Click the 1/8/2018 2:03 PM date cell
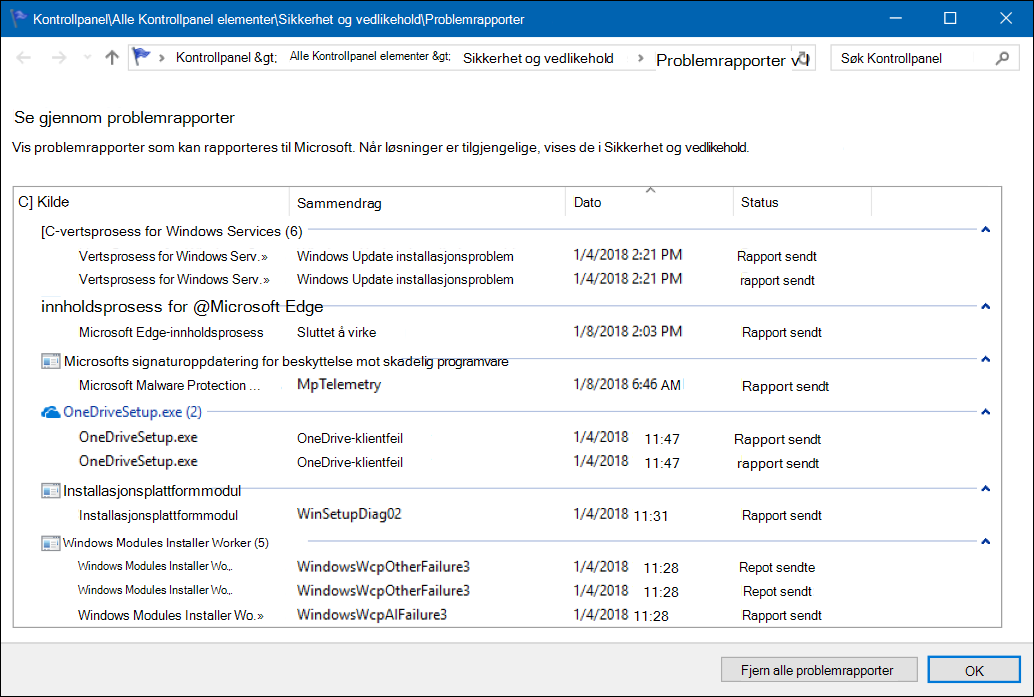The image size is (1034, 697). [628, 332]
